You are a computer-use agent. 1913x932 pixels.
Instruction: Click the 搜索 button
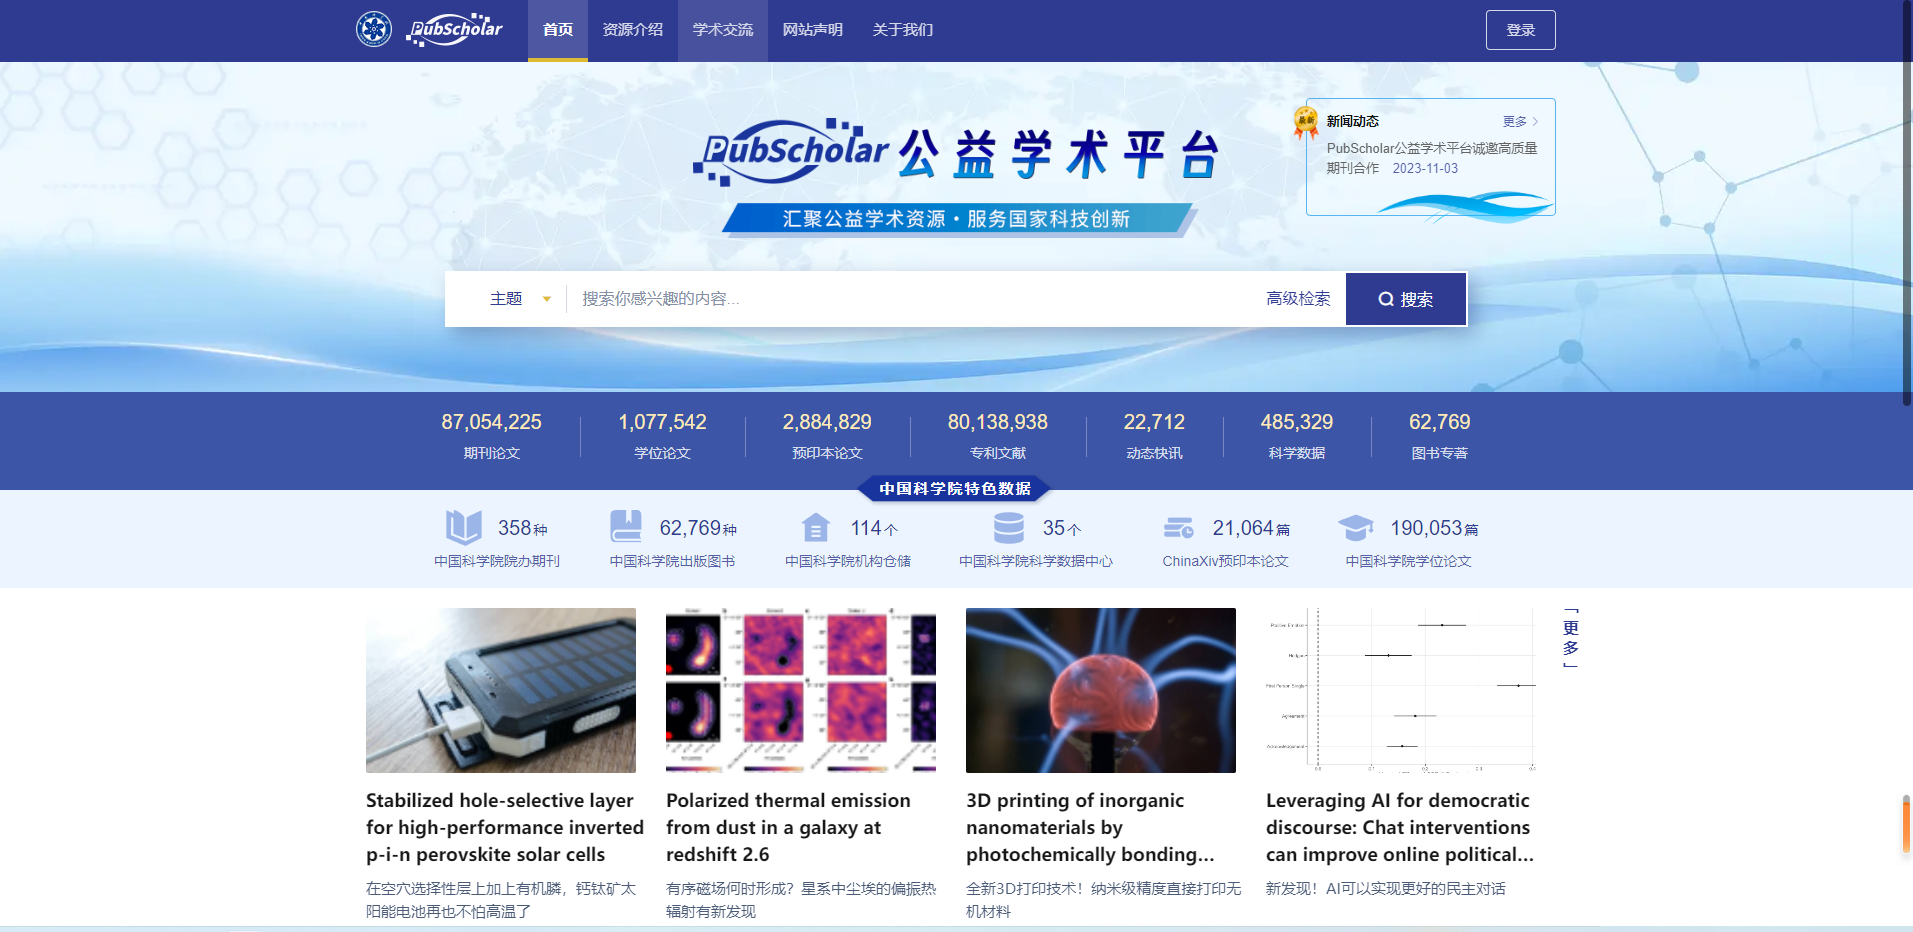[1406, 299]
